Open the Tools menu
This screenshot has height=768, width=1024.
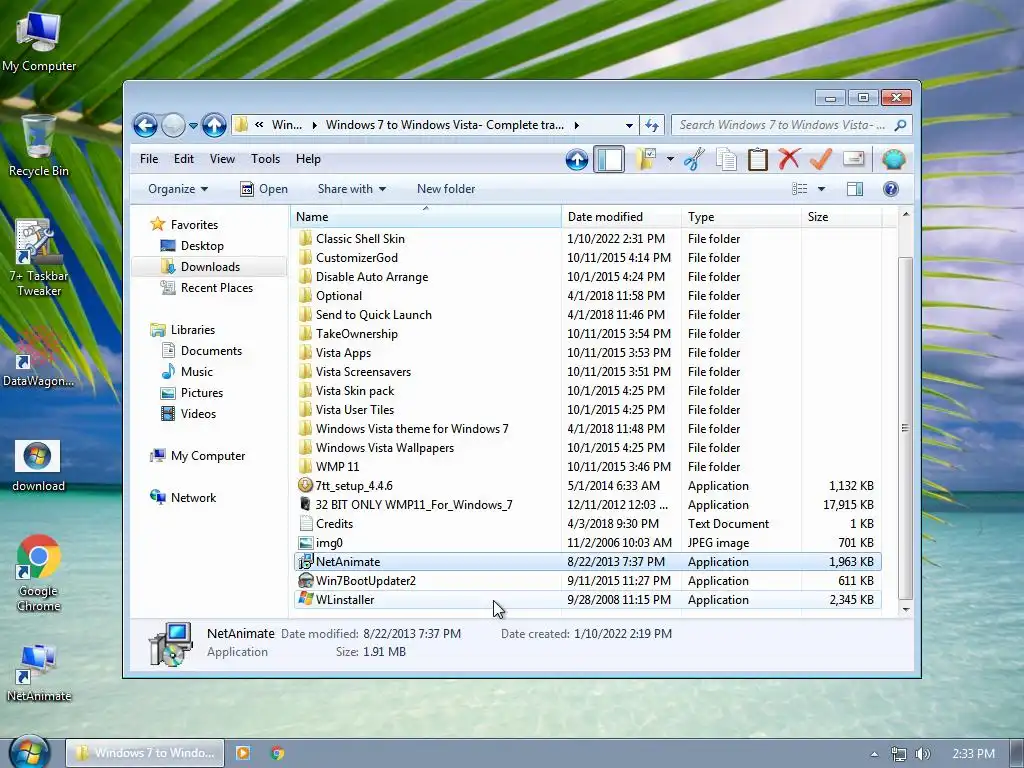(265, 159)
